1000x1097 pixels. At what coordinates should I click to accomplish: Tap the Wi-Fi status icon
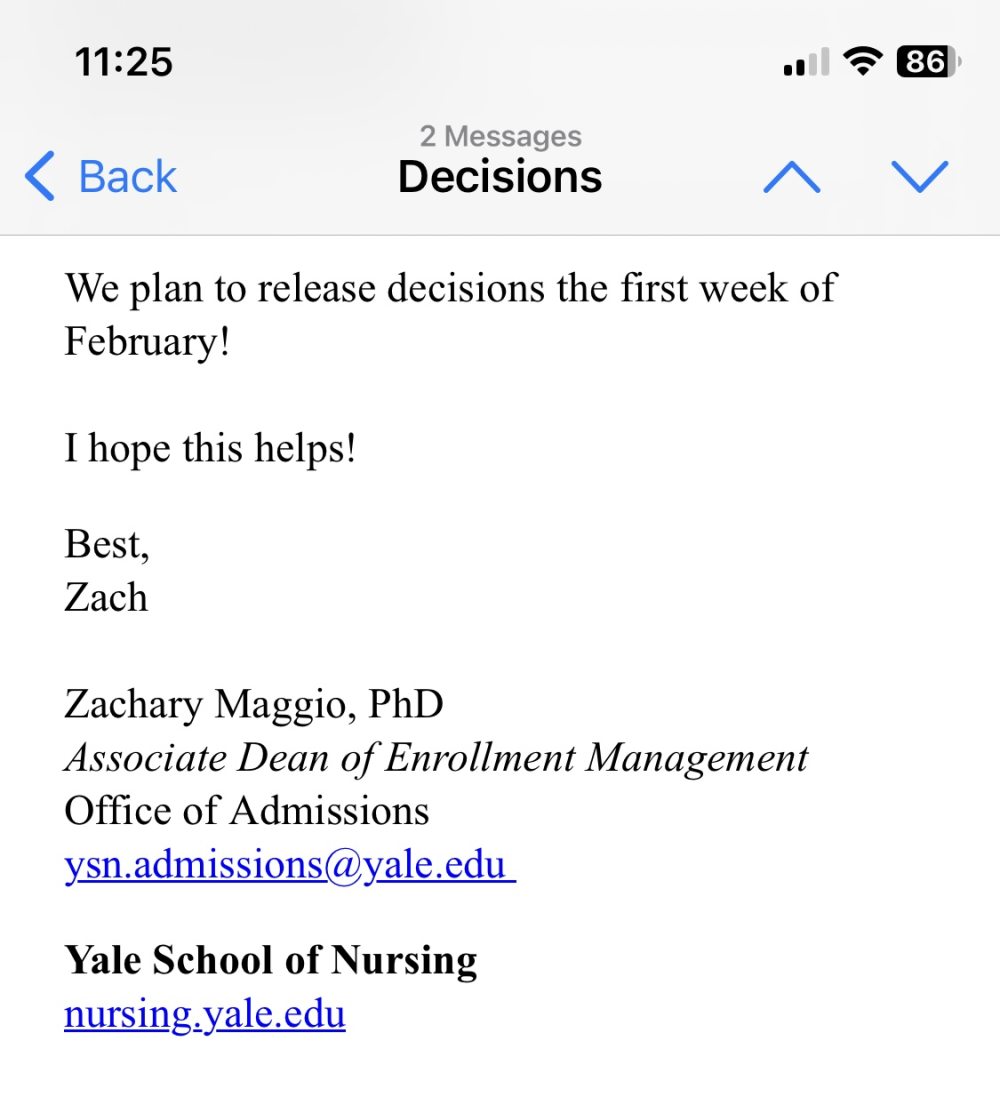[x=863, y=62]
